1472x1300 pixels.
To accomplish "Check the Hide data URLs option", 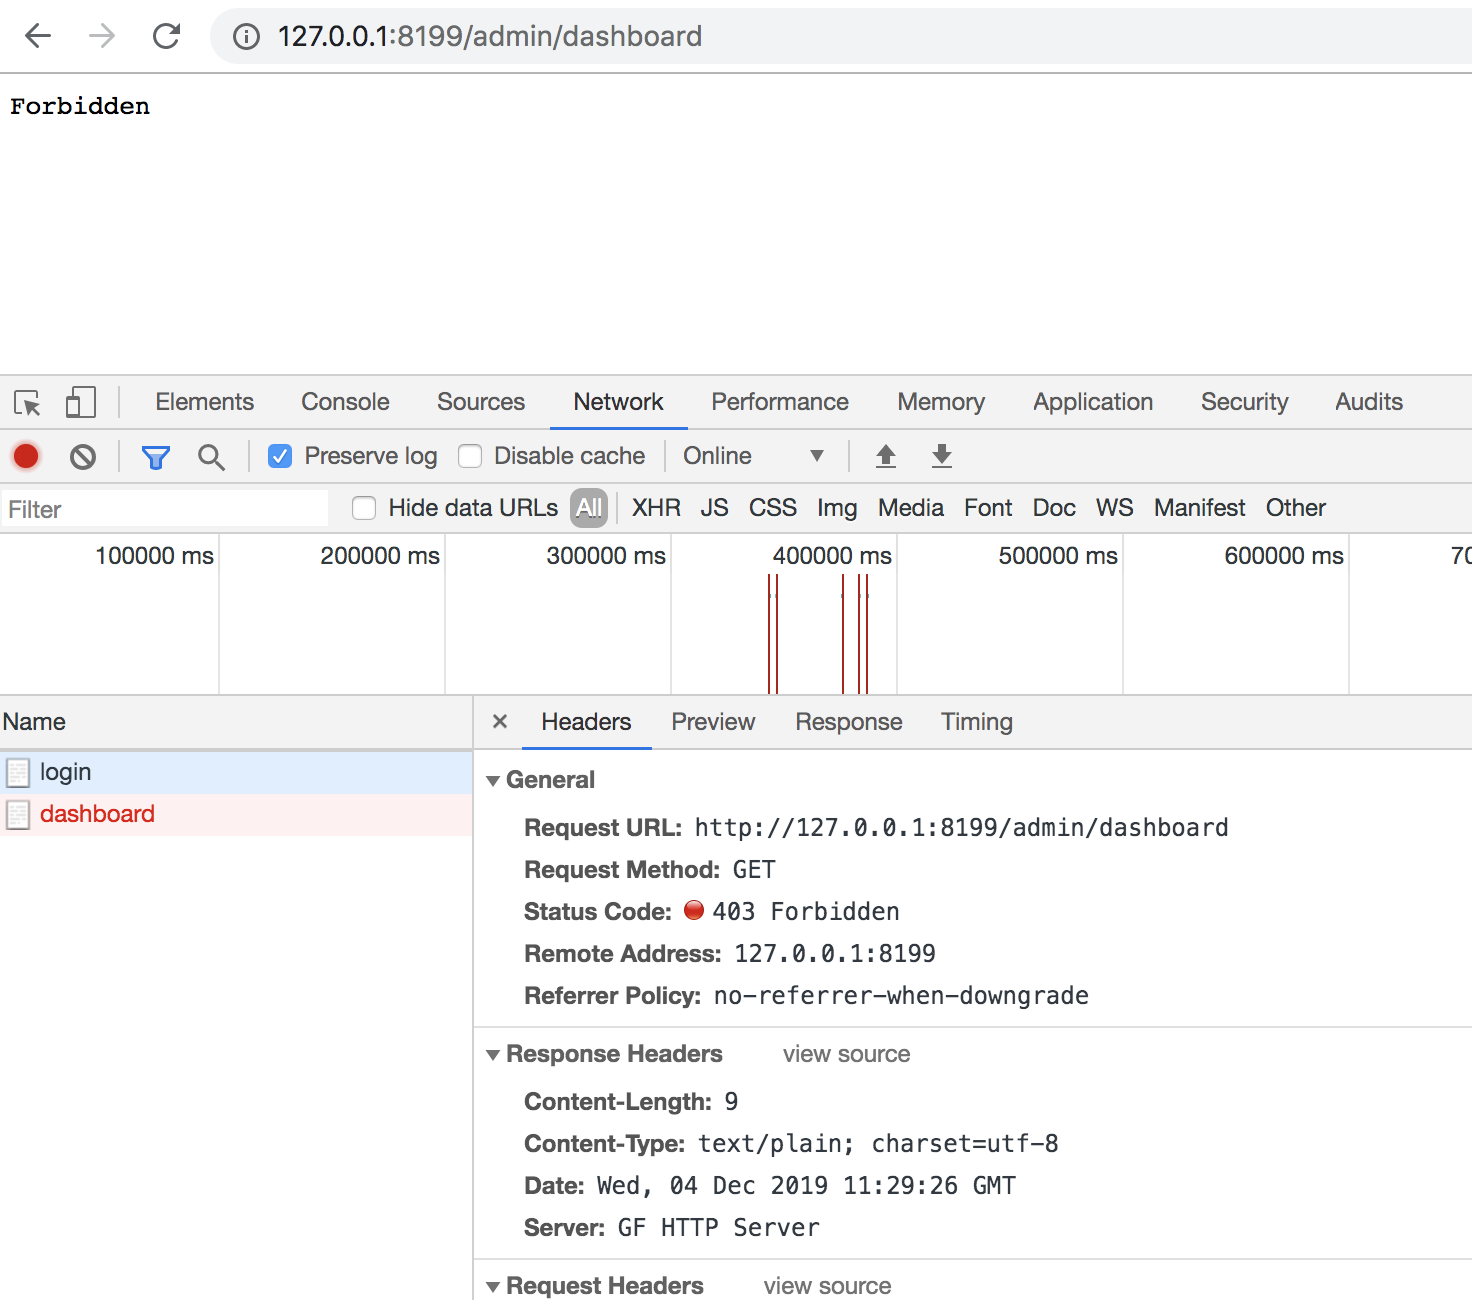I will click(364, 509).
